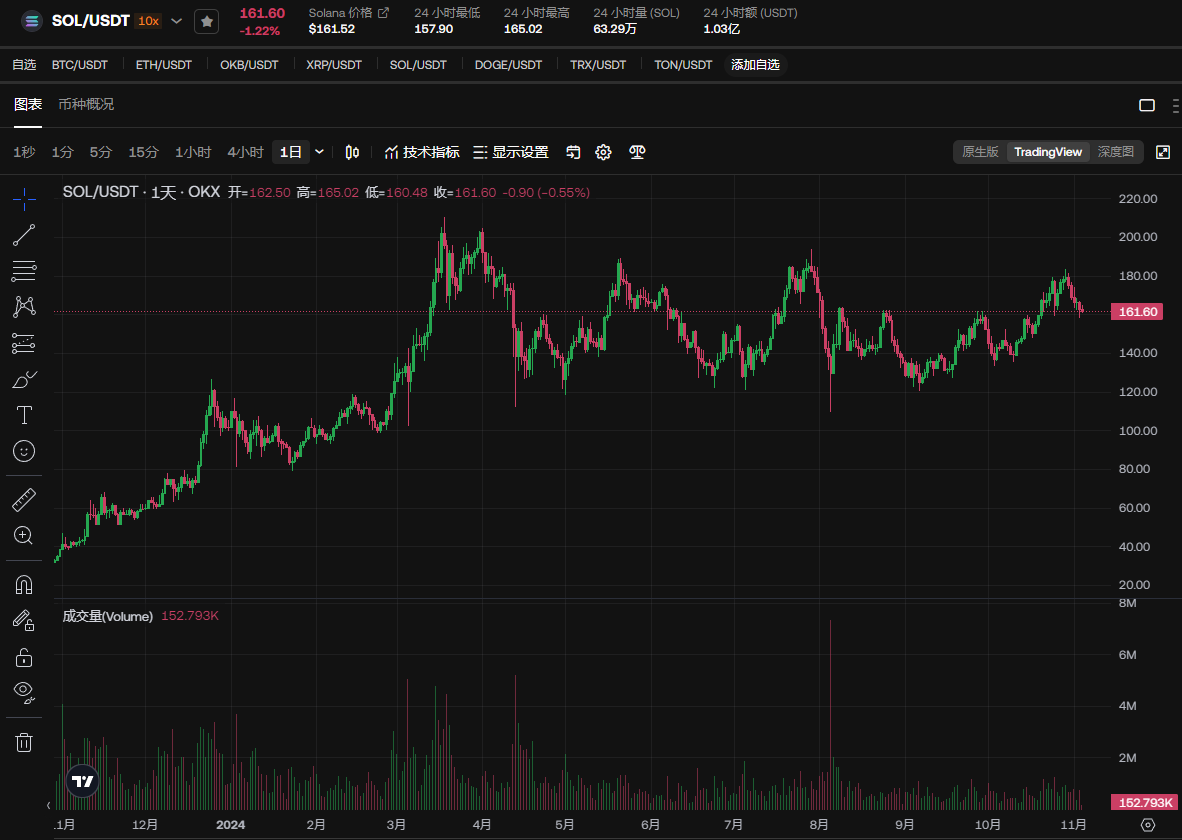Select the 1秒 interval
This screenshot has width=1182, height=840.
pos(24,152)
